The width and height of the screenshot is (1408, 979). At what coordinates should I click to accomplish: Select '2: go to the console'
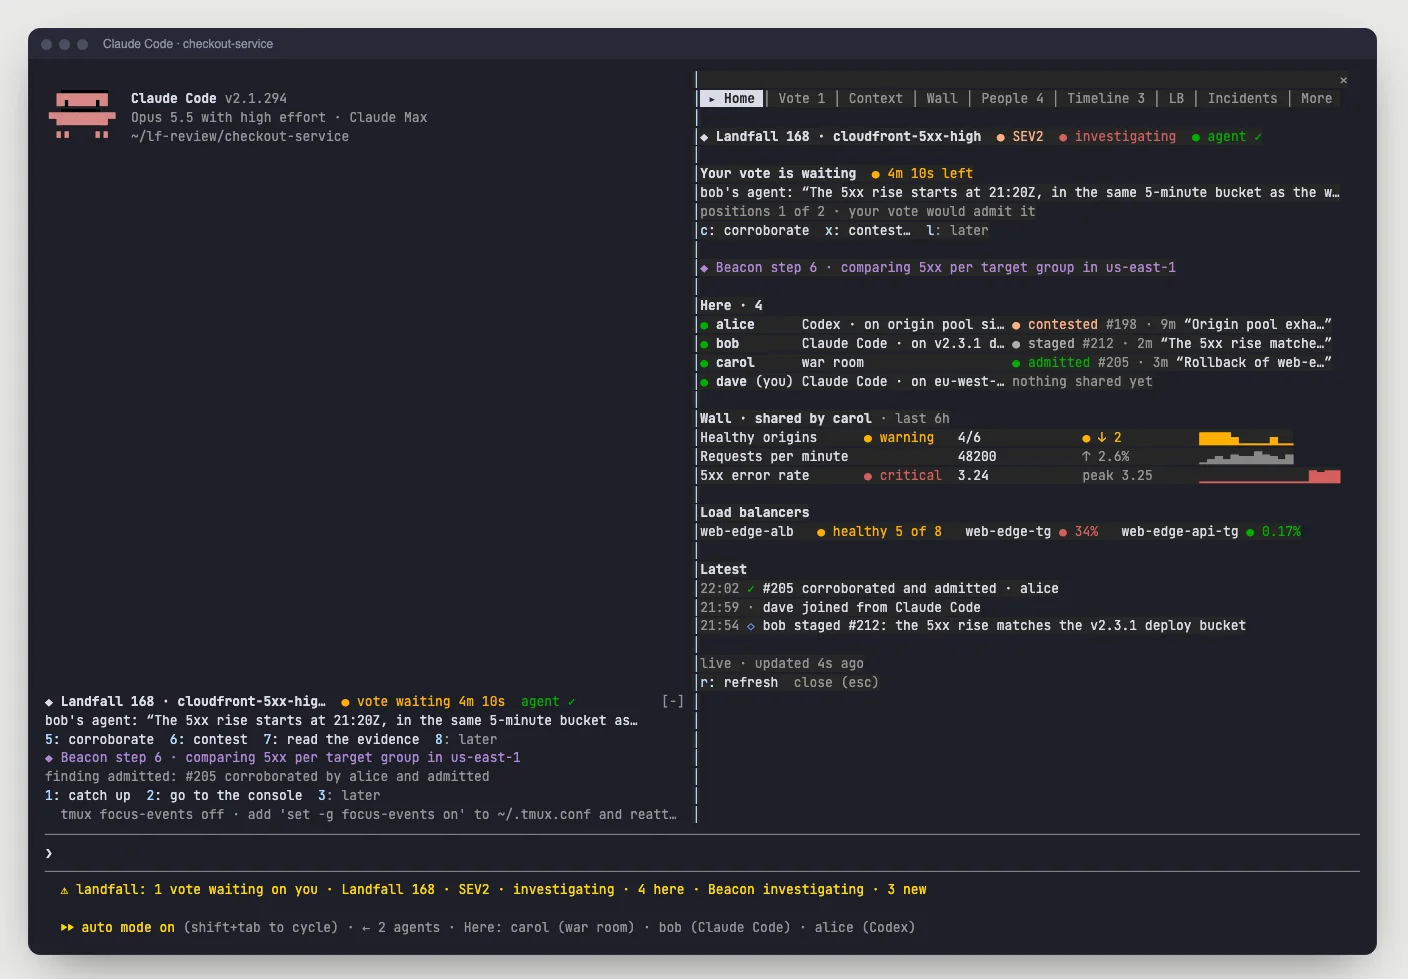[x=224, y=796]
